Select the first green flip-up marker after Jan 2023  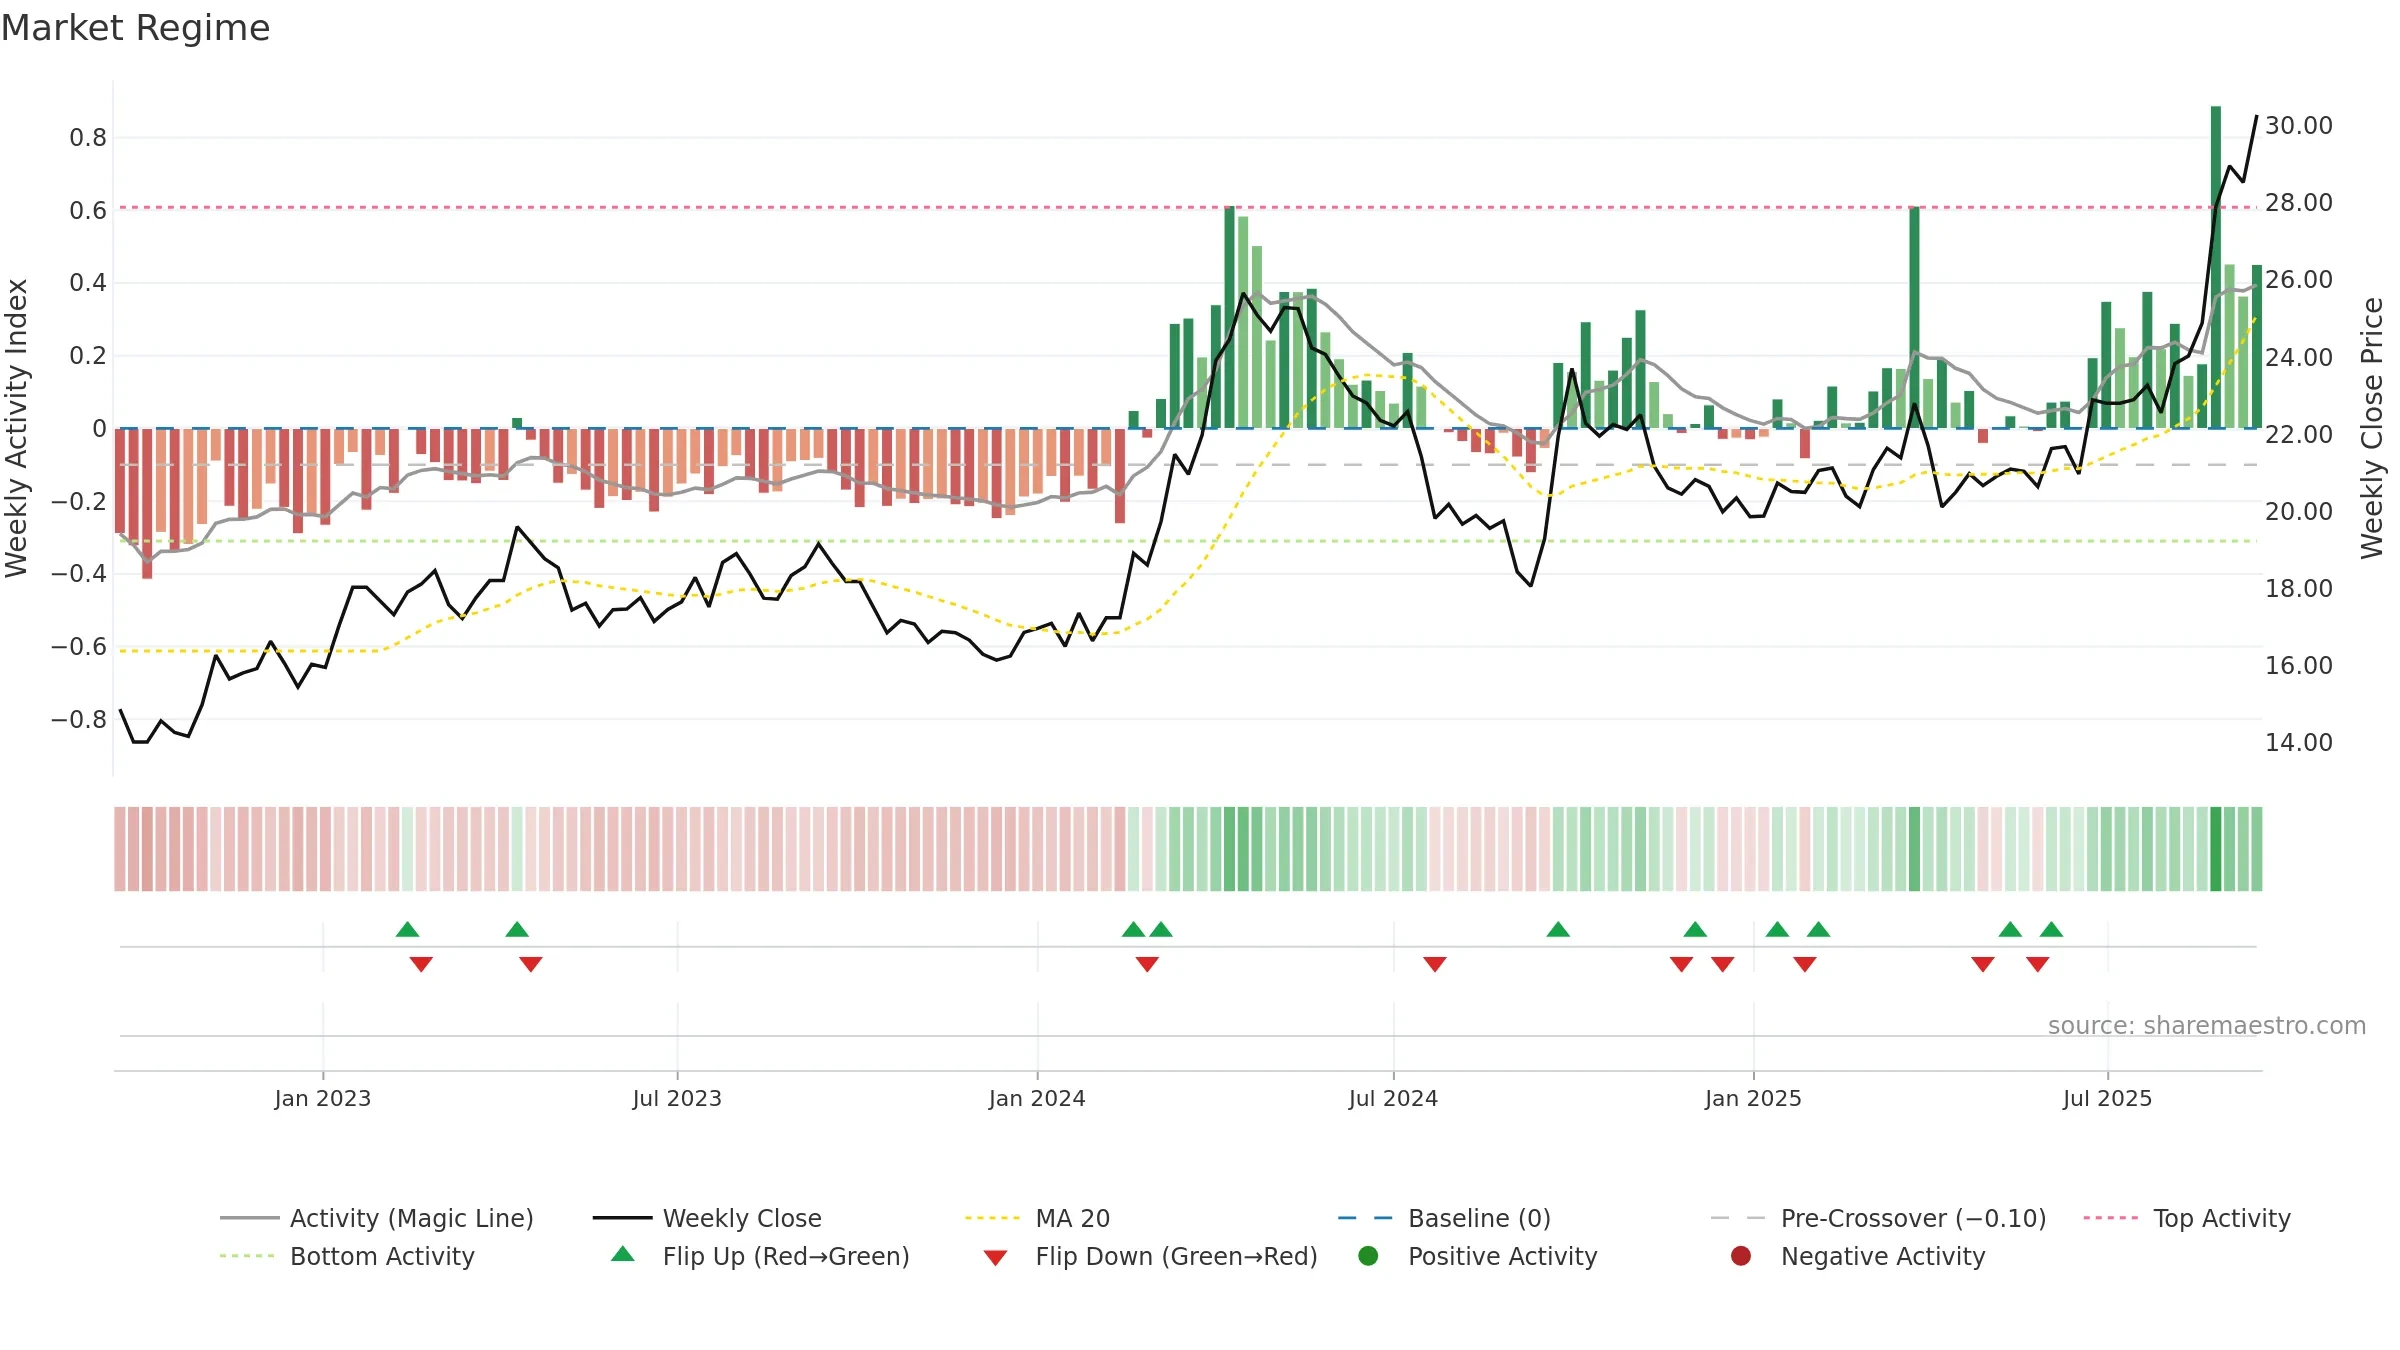[407, 929]
